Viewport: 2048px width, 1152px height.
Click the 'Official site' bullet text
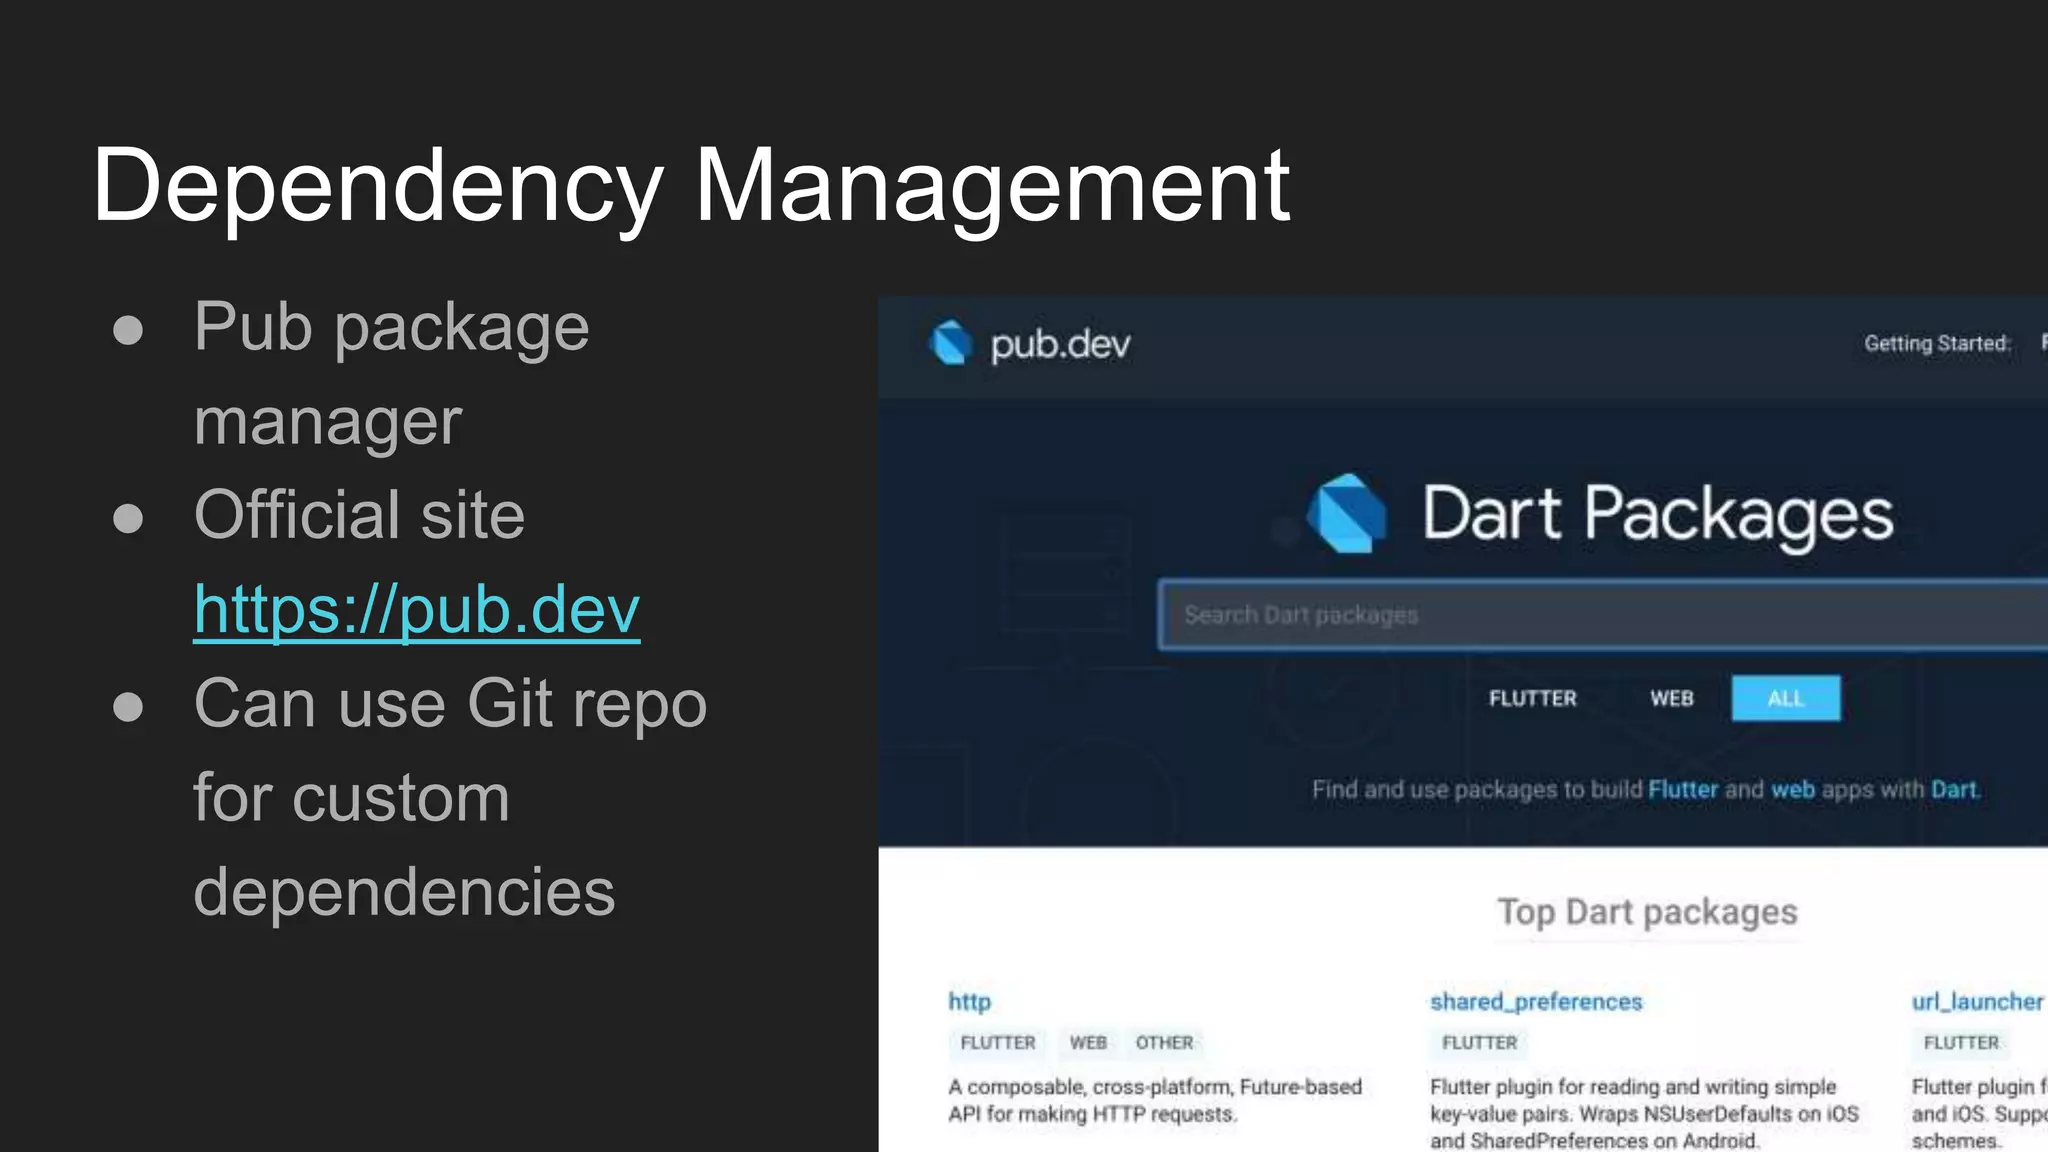359,515
